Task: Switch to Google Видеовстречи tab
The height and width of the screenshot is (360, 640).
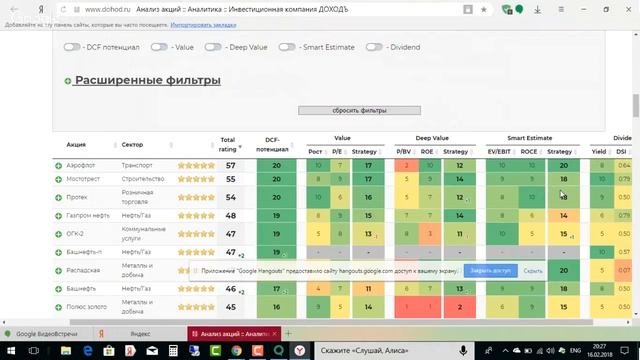Action: [x=47, y=334]
